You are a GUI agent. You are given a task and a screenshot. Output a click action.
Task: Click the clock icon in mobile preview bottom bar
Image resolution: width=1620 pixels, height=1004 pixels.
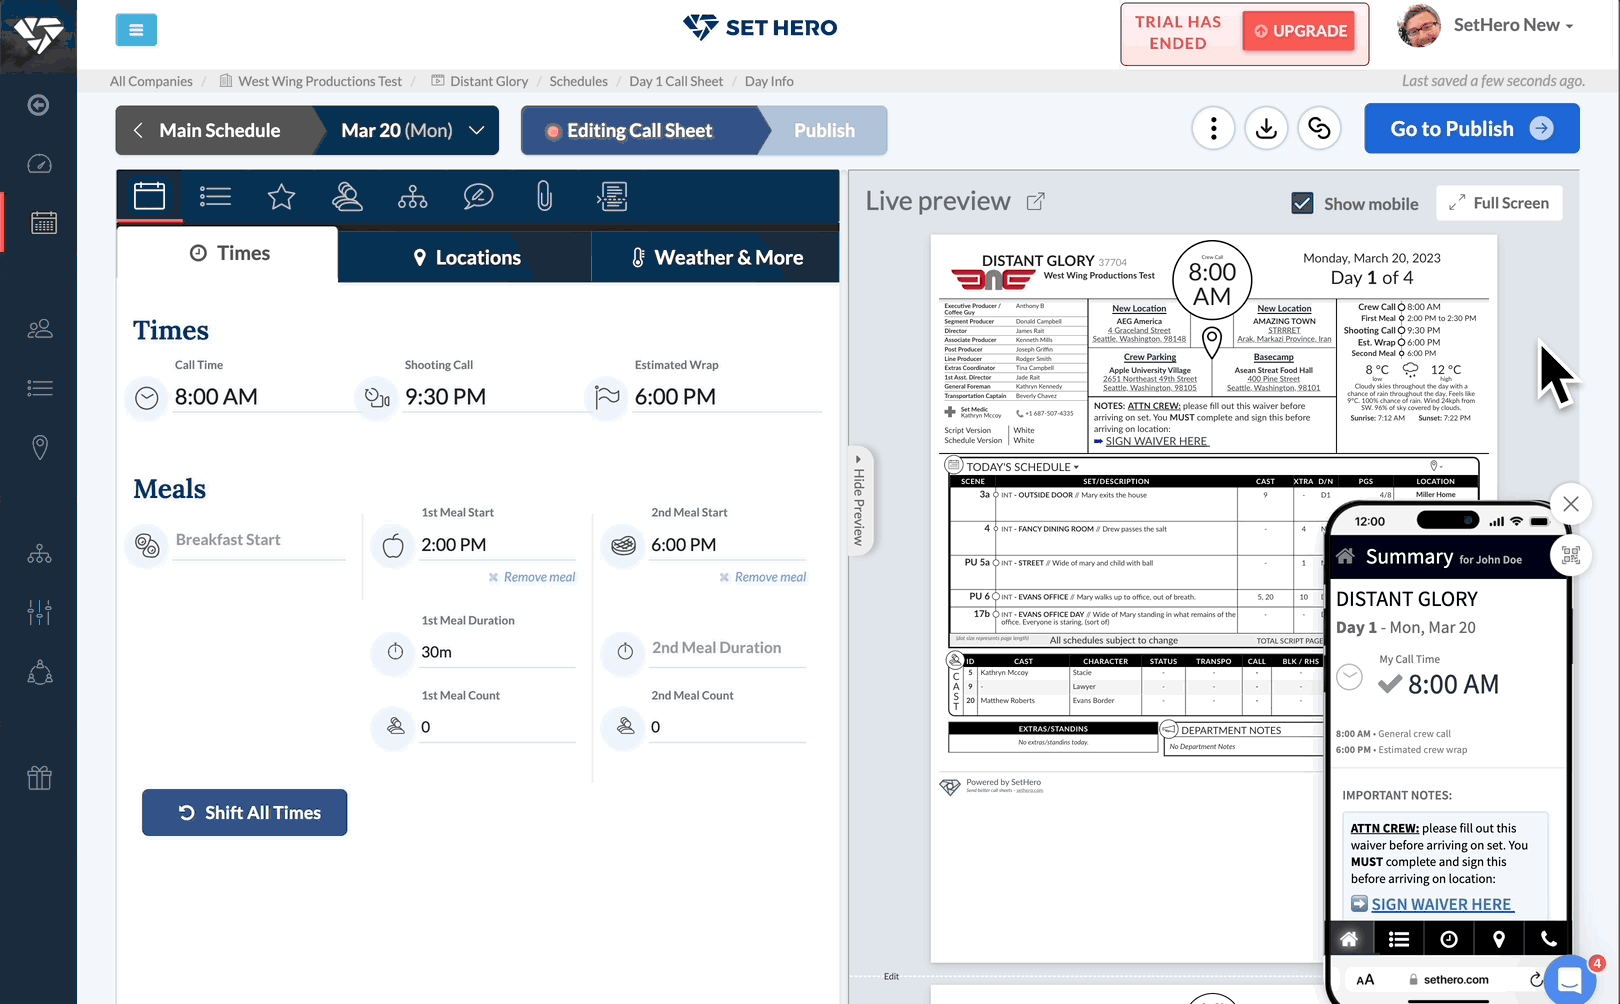tap(1448, 939)
